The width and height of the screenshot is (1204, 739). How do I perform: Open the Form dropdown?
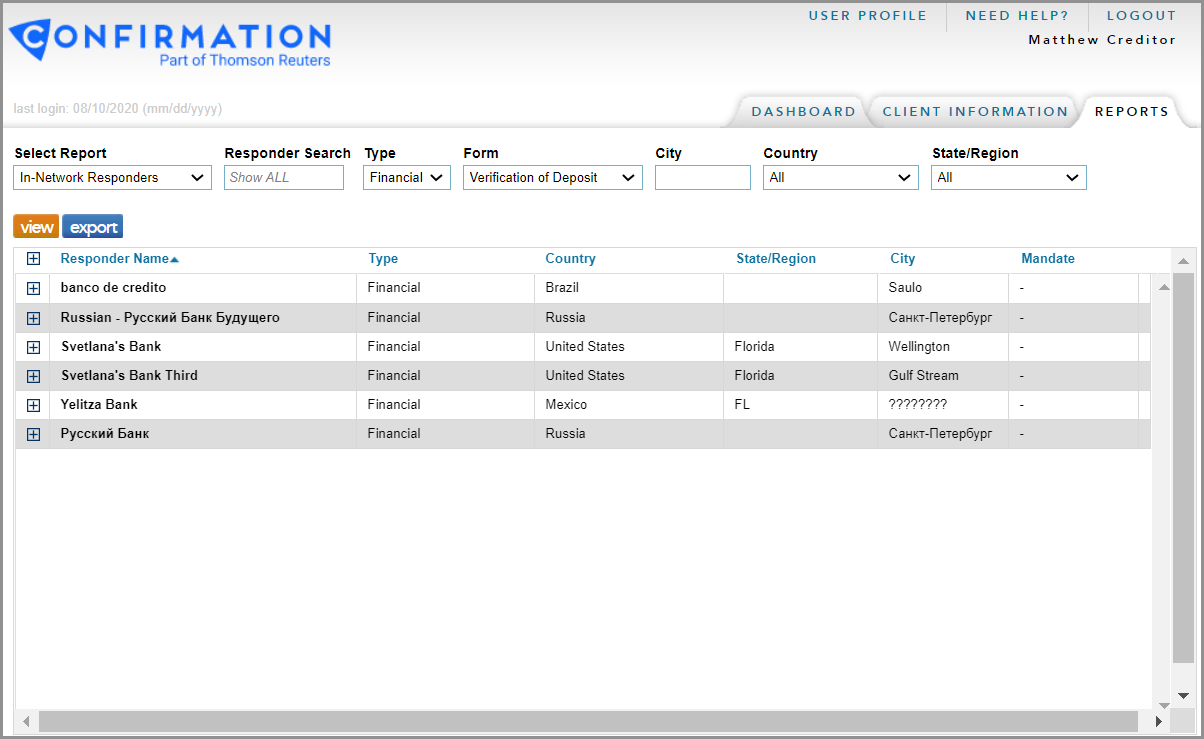[x=552, y=178]
